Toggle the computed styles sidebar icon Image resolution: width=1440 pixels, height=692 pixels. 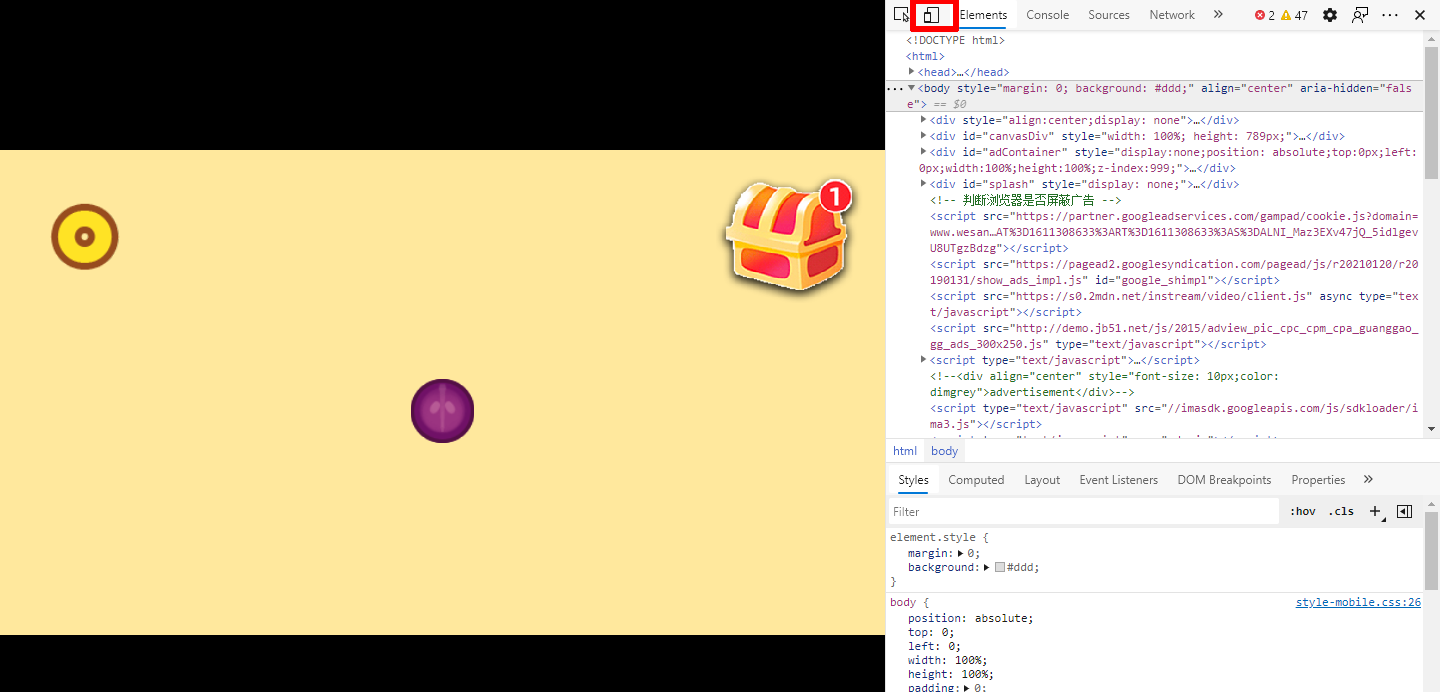tap(1404, 511)
